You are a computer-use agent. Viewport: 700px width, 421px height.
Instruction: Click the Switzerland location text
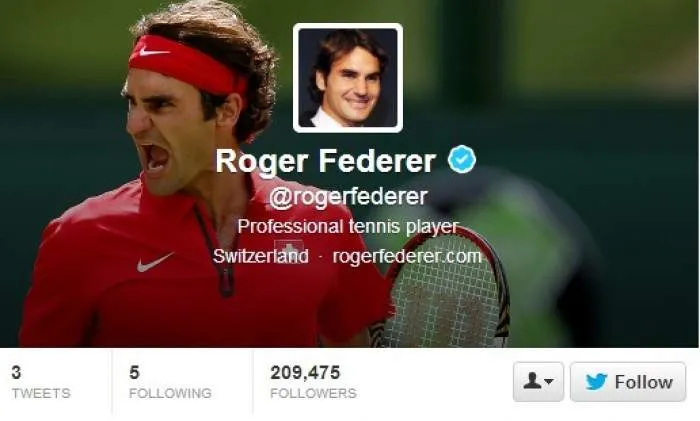pyautogui.click(x=260, y=256)
